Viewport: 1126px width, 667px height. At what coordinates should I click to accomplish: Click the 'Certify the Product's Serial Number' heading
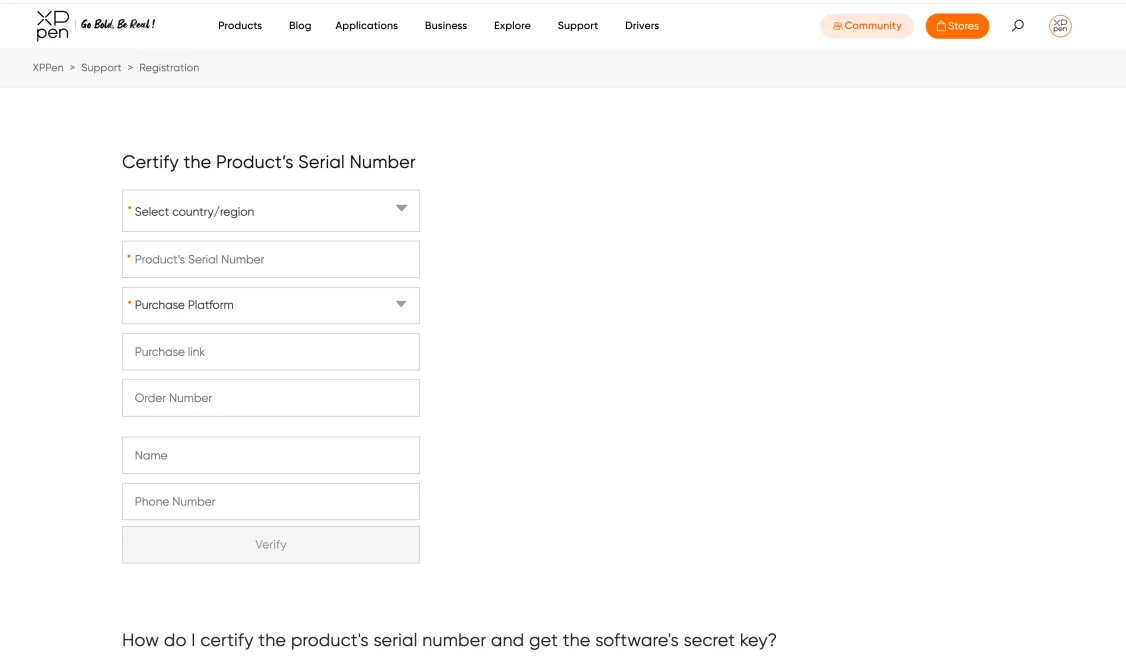click(269, 162)
